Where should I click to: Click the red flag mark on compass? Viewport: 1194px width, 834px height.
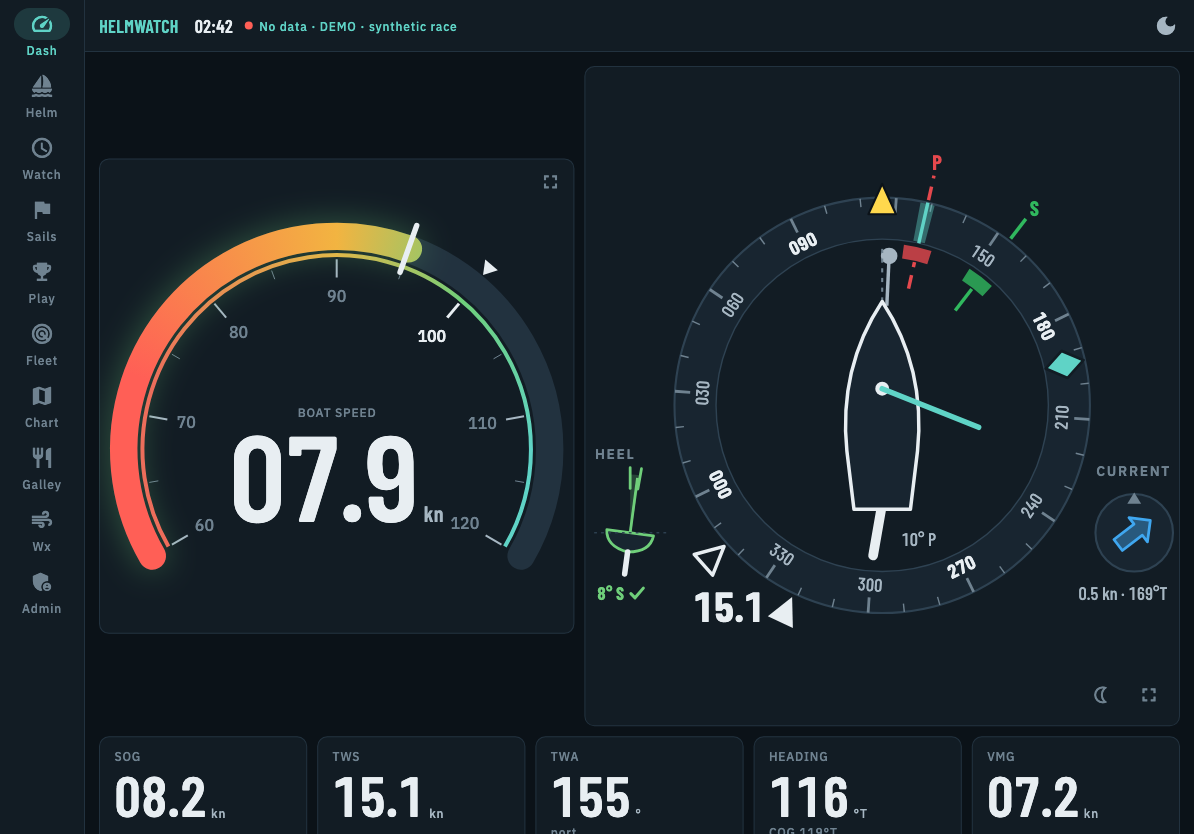(x=916, y=254)
